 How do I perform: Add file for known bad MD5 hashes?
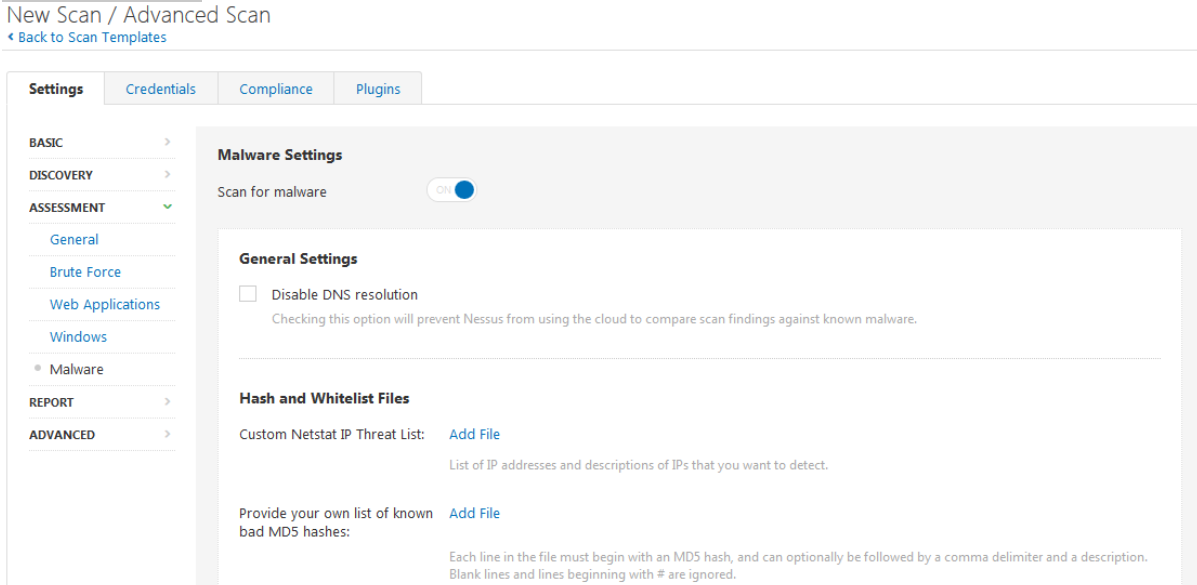[x=474, y=513]
